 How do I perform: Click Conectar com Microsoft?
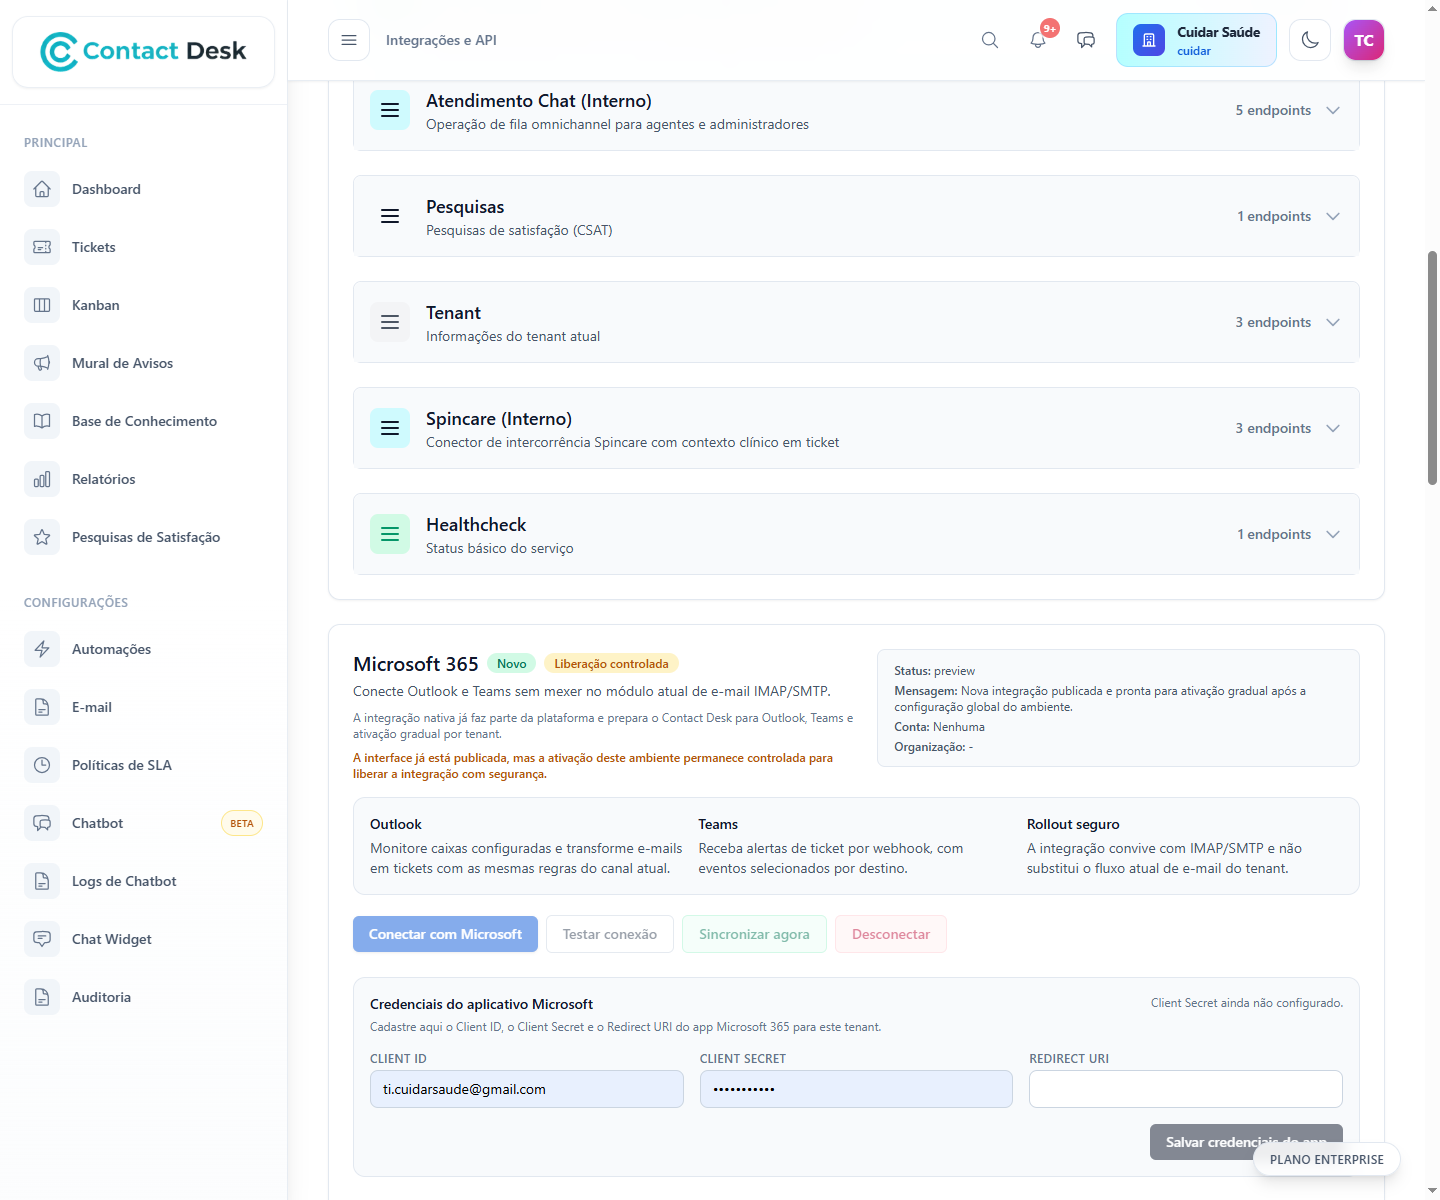click(x=445, y=934)
